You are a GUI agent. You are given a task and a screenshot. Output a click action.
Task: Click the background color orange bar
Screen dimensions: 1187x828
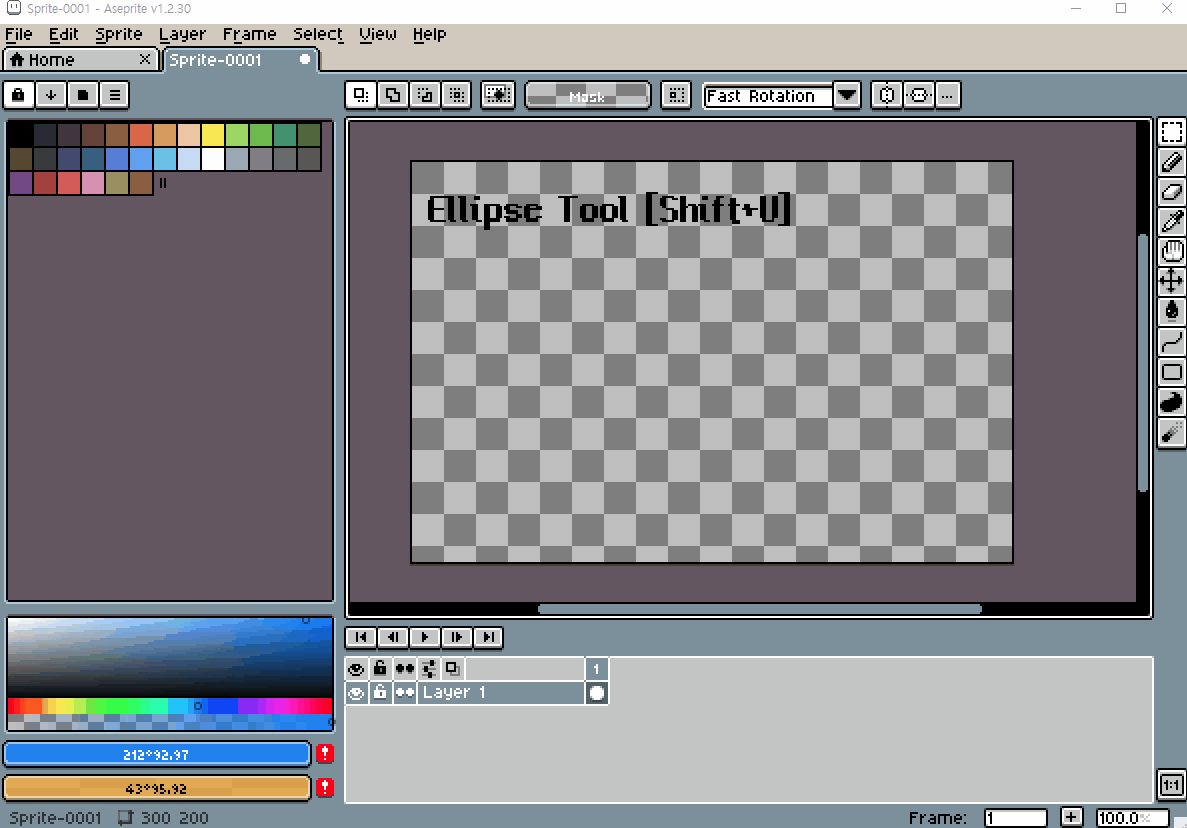click(157, 789)
